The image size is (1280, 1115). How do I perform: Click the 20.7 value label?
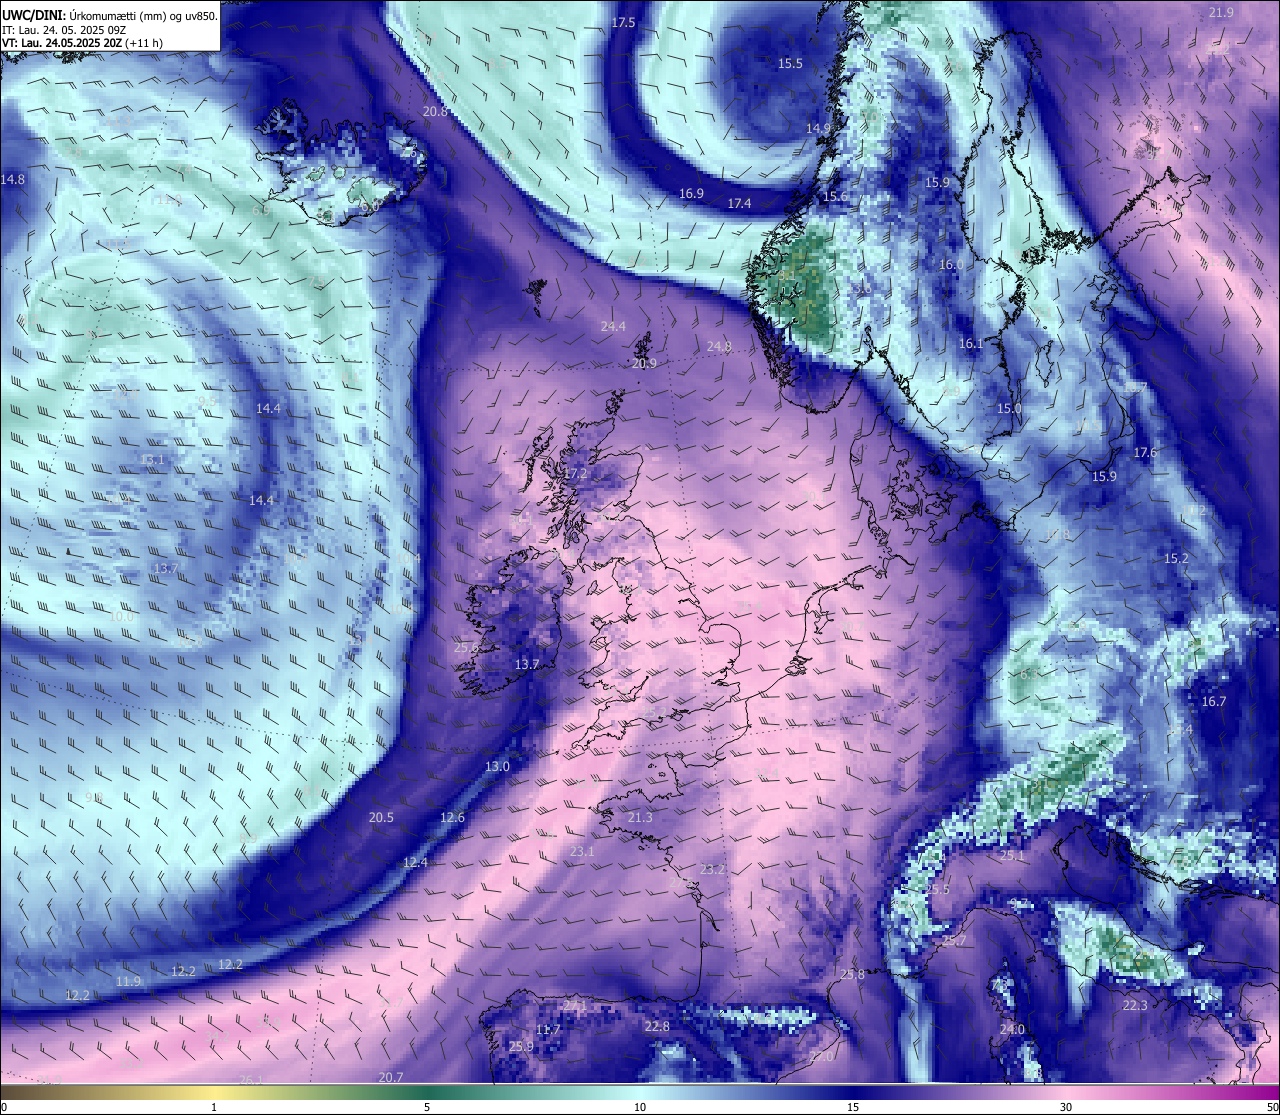[x=391, y=1077]
